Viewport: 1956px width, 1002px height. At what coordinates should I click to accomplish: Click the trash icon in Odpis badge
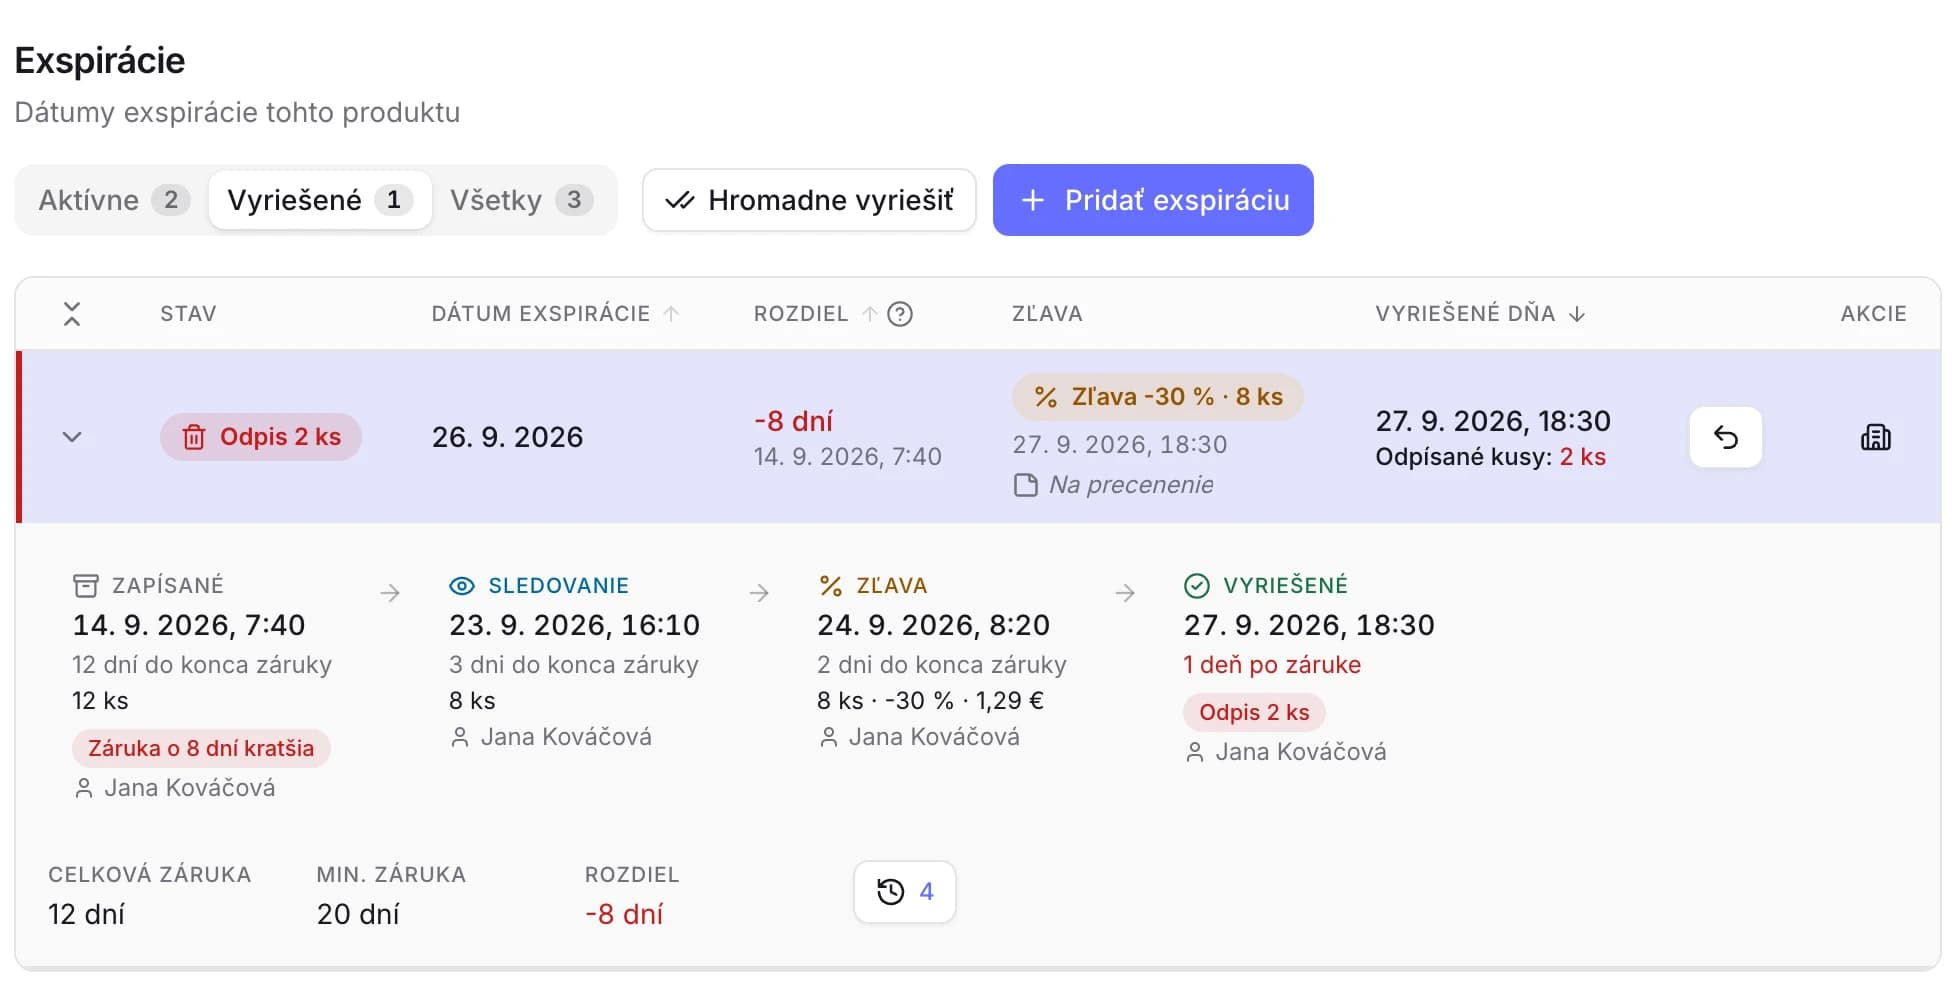pyautogui.click(x=194, y=437)
